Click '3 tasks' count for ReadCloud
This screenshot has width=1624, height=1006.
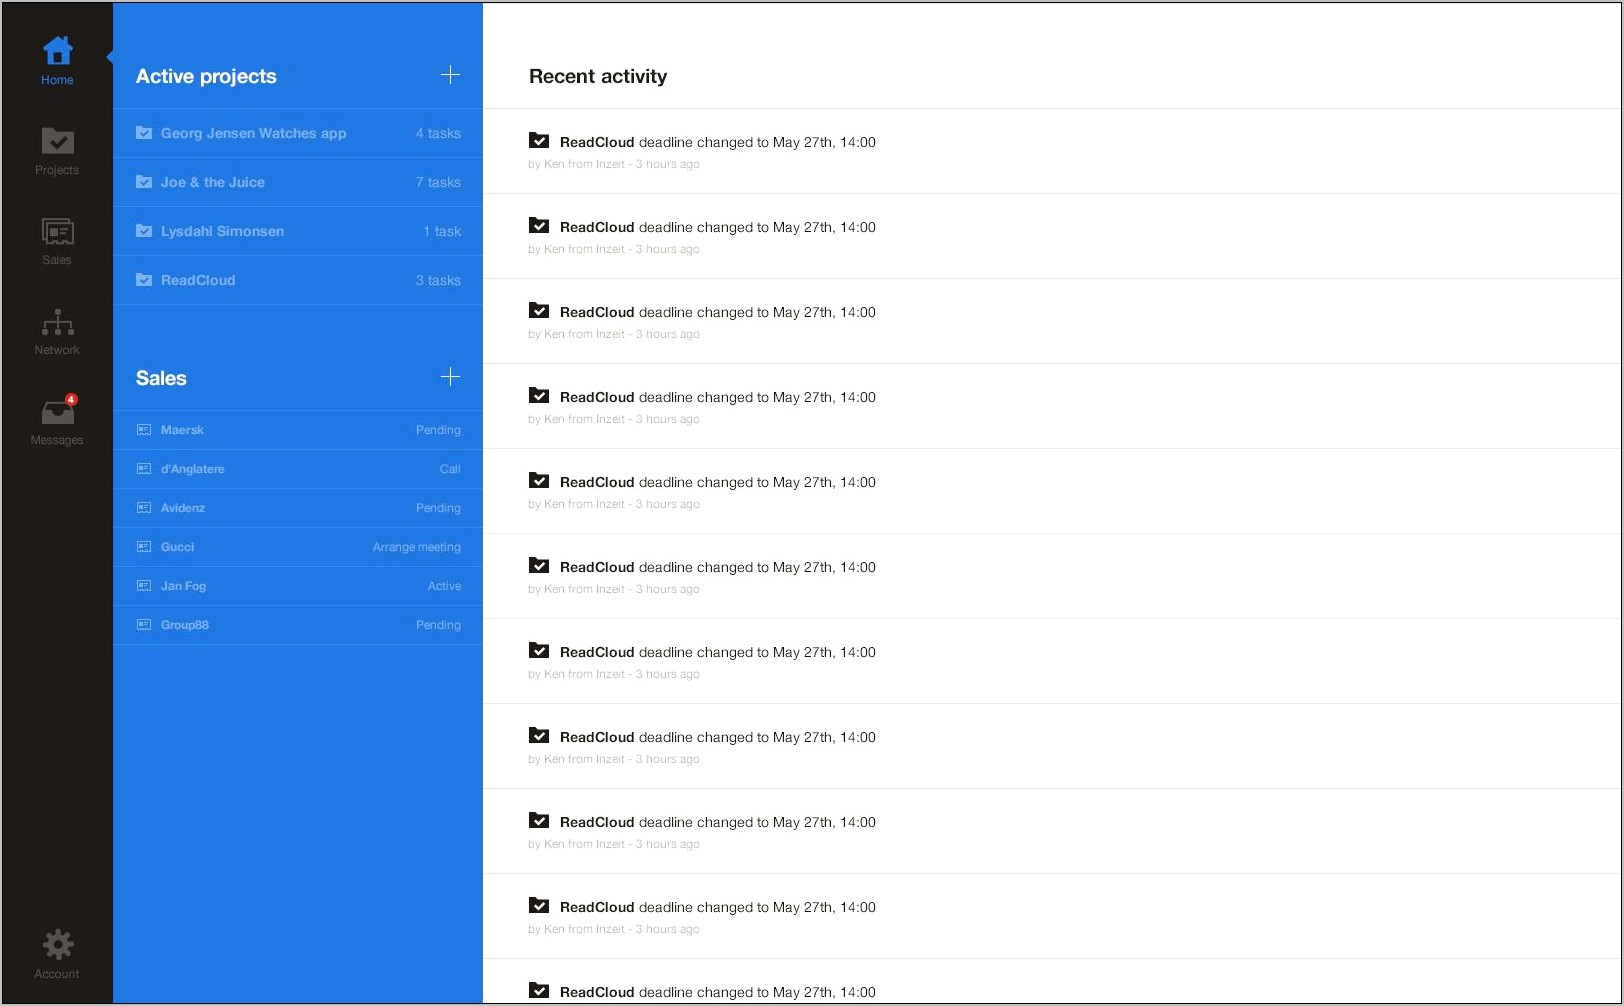438,280
